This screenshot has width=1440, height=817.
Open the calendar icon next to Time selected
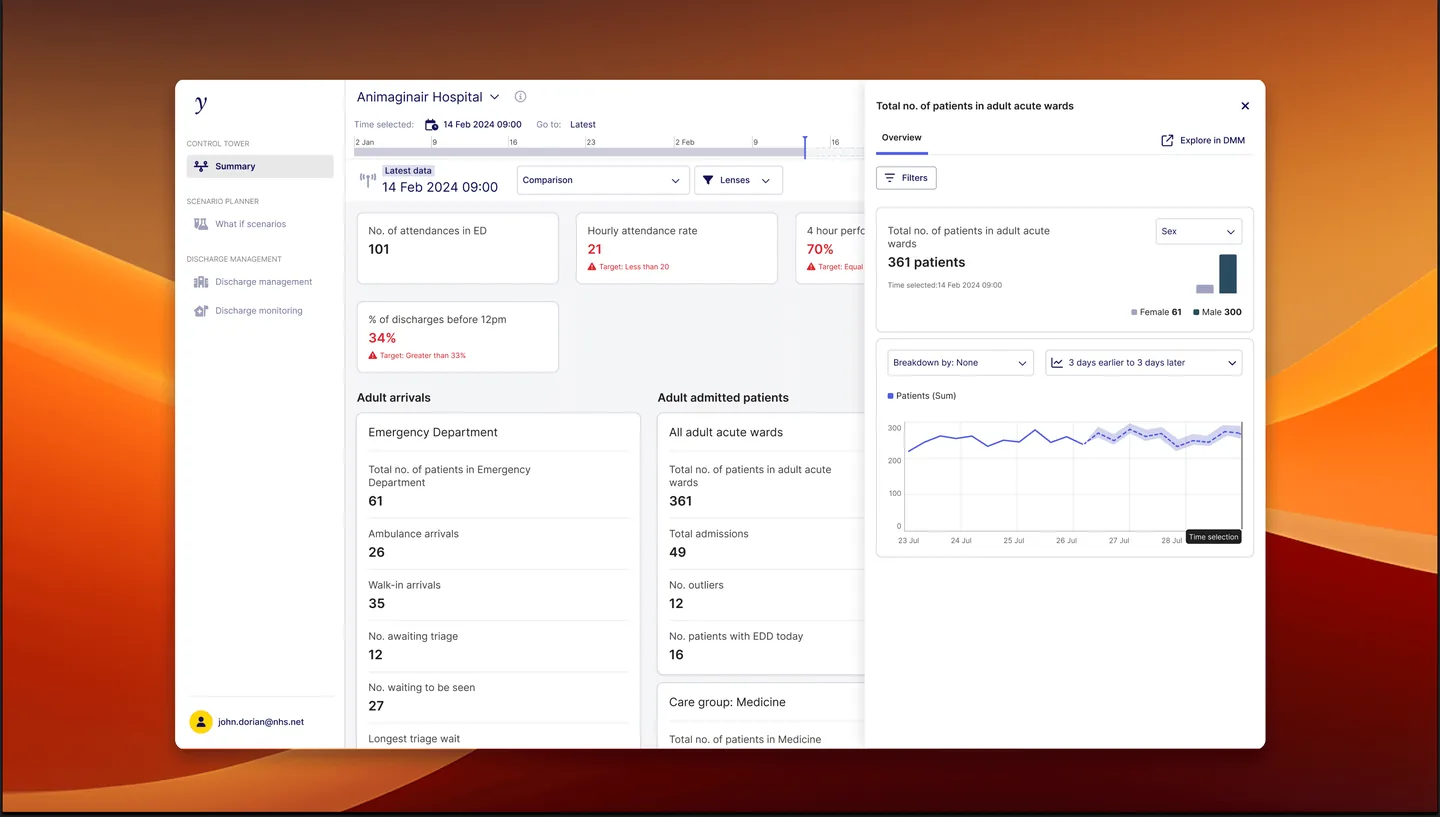[431, 125]
